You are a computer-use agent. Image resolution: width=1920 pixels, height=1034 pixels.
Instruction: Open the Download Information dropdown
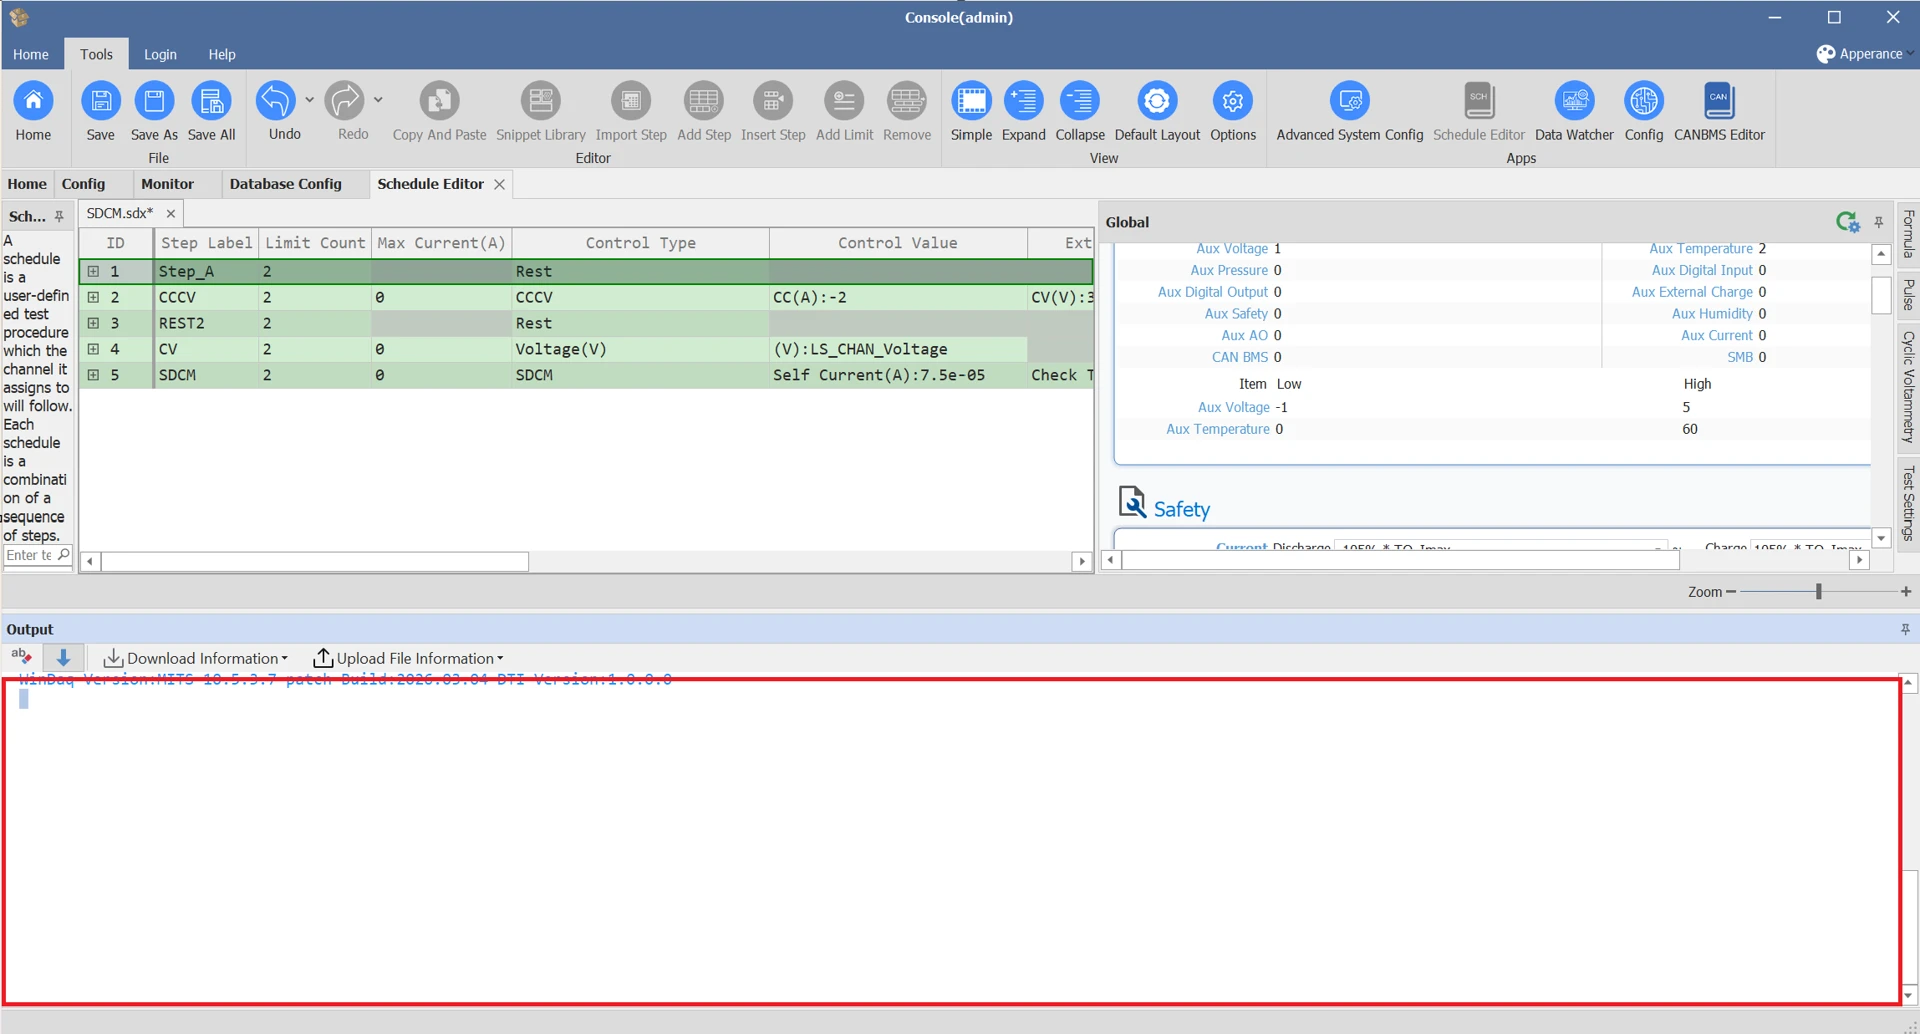click(x=196, y=658)
